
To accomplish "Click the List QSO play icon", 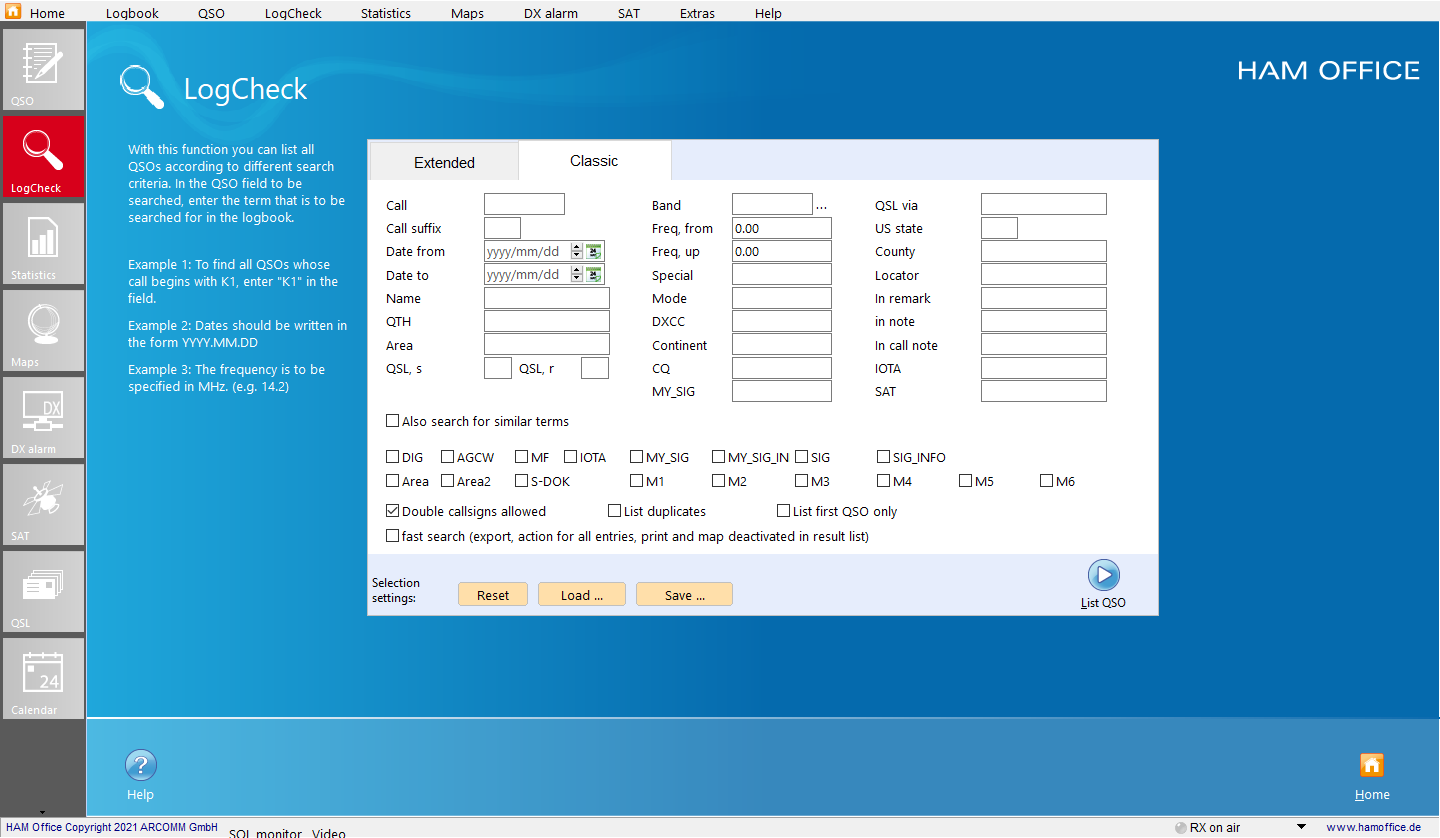I will [1104, 575].
